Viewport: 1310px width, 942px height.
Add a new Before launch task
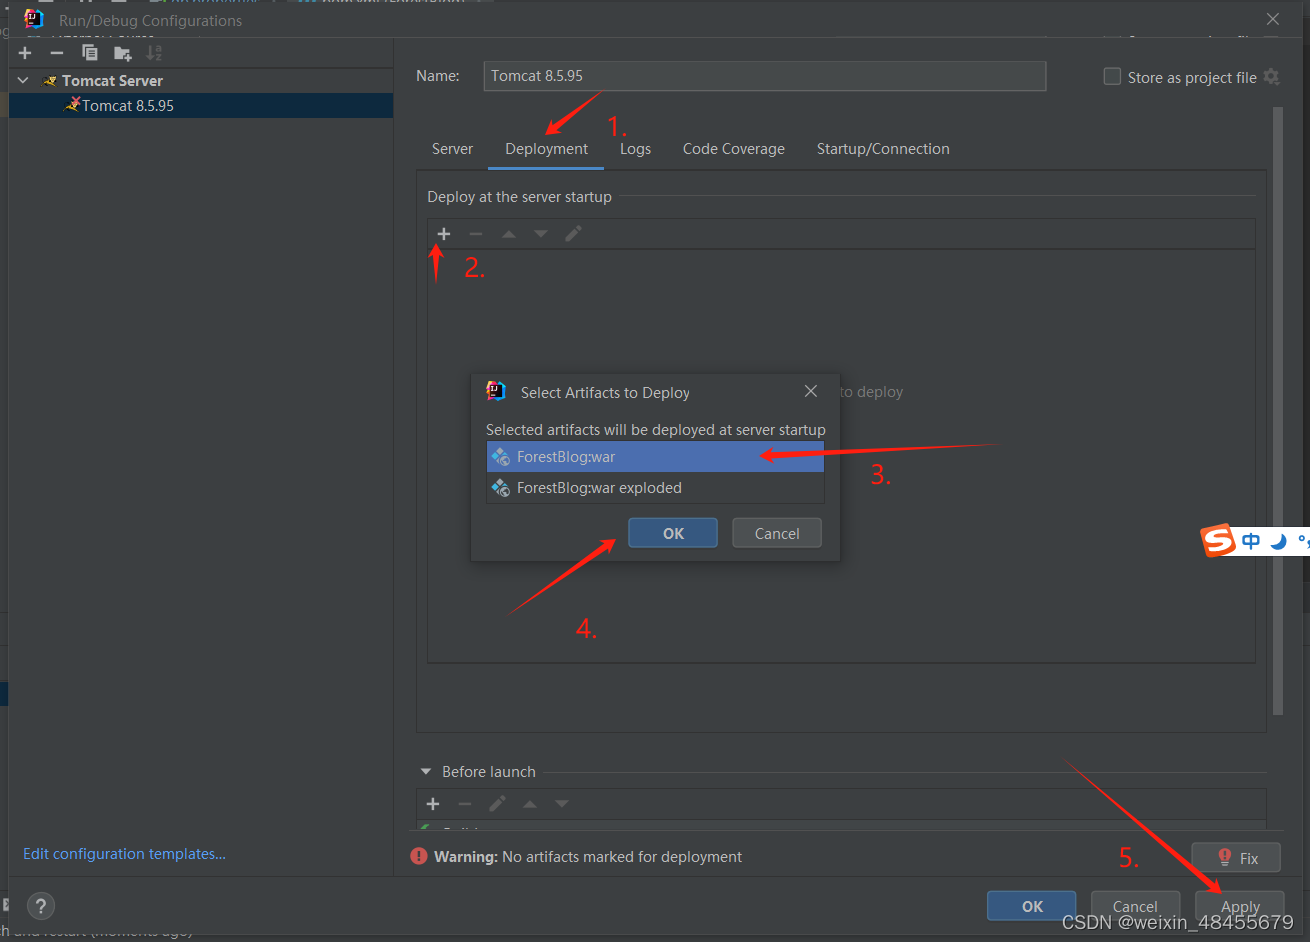(x=432, y=803)
